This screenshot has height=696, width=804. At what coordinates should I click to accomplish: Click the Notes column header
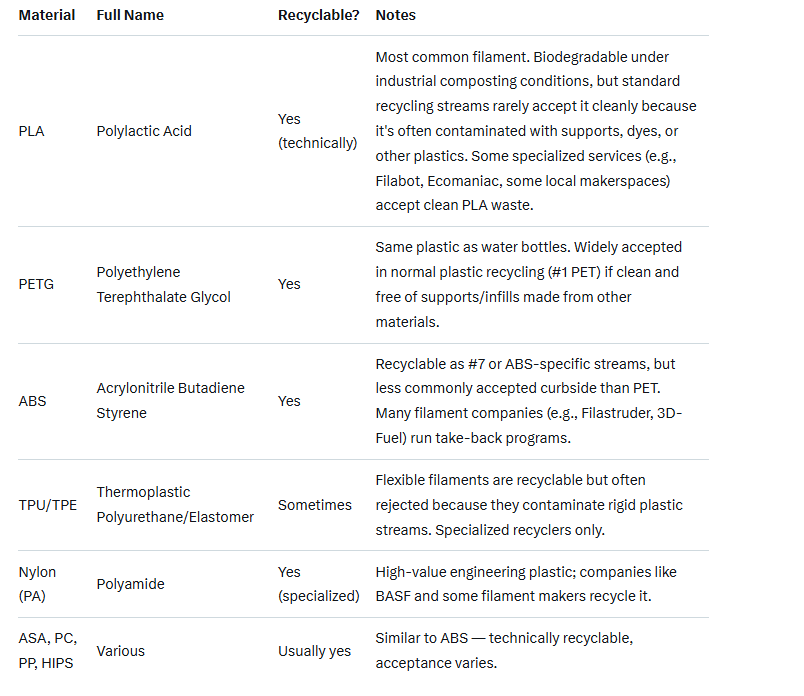(395, 16)
